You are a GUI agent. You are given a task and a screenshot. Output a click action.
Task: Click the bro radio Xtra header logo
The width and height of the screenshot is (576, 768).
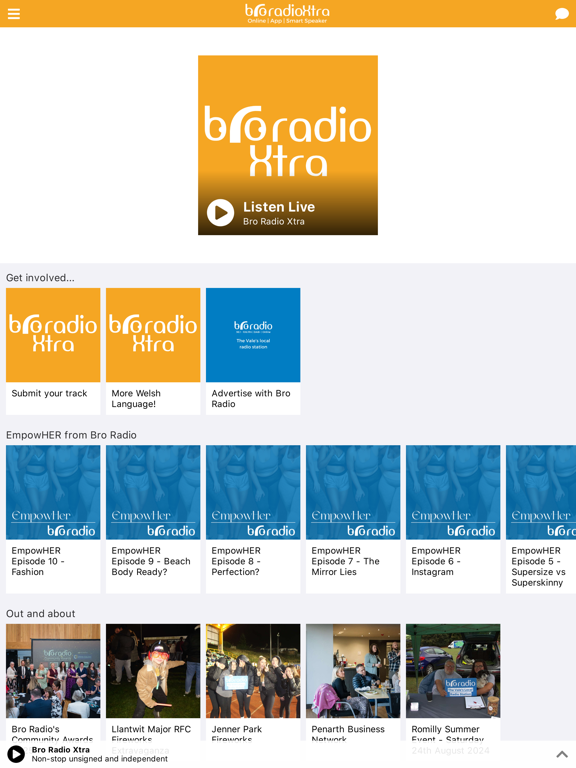point(288,14)
